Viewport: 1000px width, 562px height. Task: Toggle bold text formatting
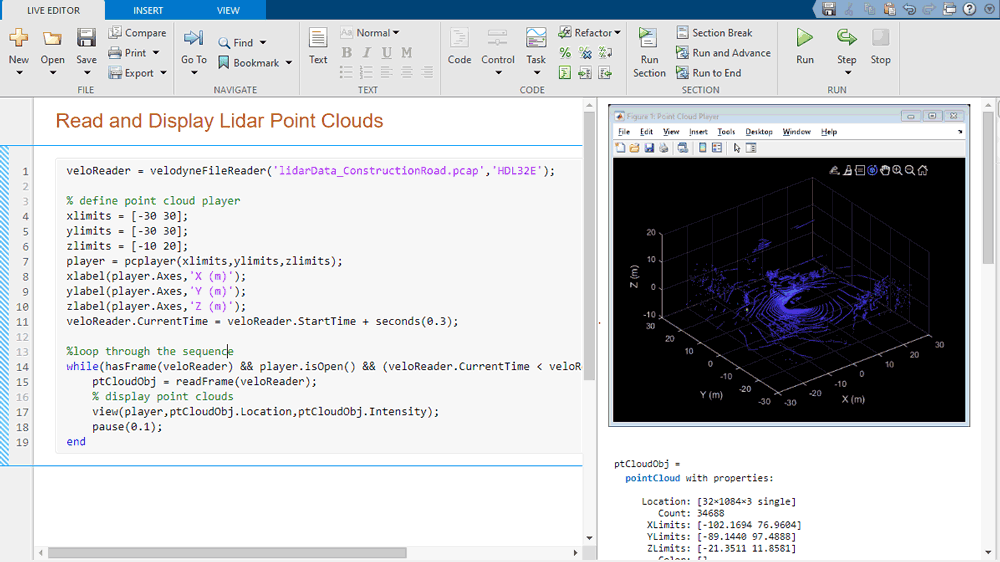click(346, 53)
